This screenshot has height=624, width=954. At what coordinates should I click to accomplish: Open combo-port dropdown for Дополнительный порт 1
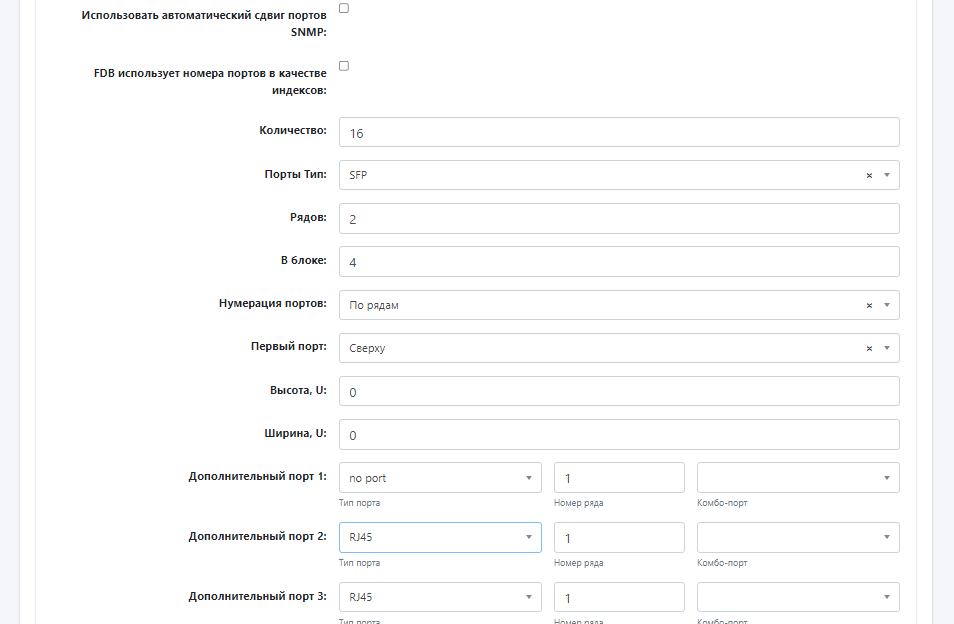point(798,478)
